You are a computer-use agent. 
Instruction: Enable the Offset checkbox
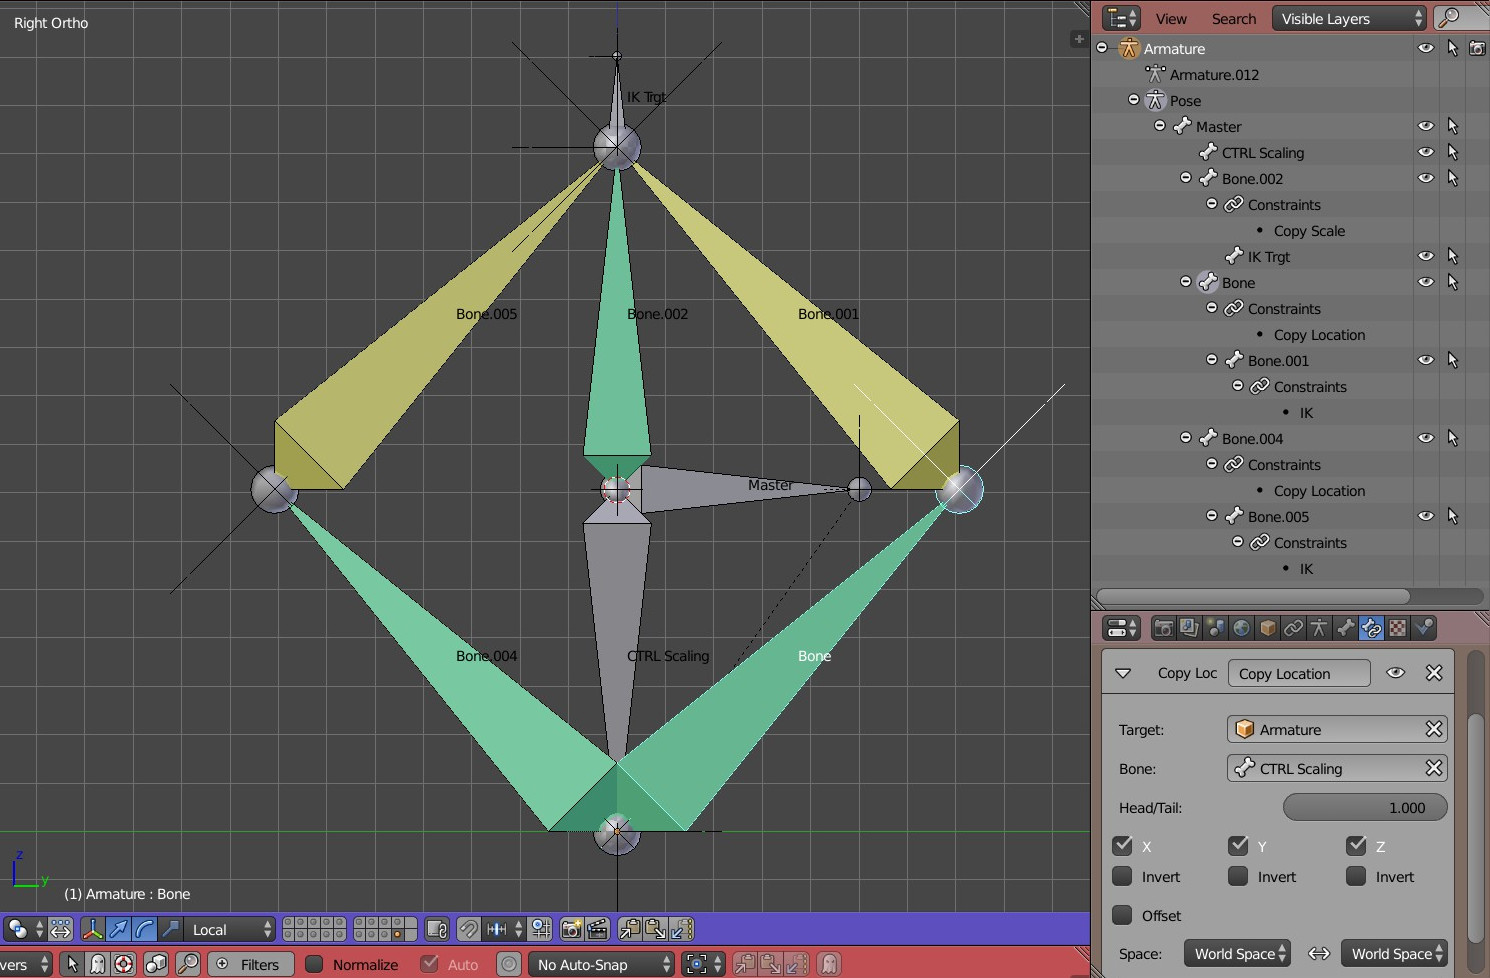click(x=1123, y=915)
